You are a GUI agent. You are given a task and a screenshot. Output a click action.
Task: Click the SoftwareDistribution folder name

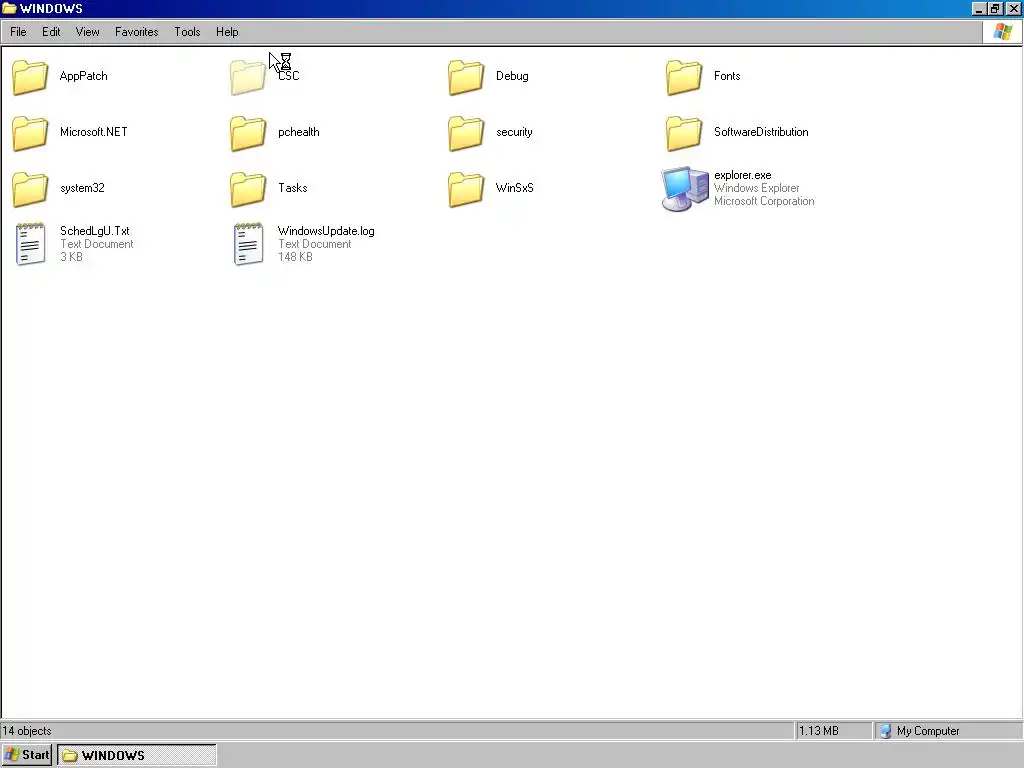point(761,132)
